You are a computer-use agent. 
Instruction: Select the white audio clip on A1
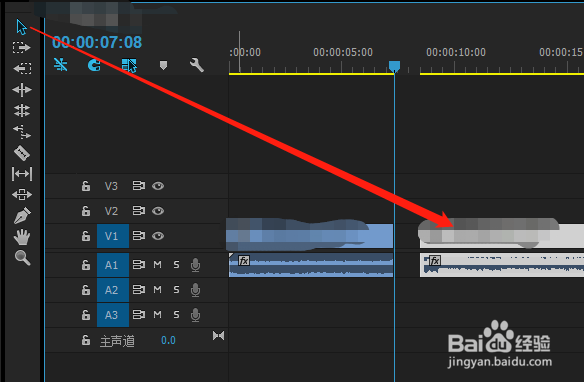point(502,265)
